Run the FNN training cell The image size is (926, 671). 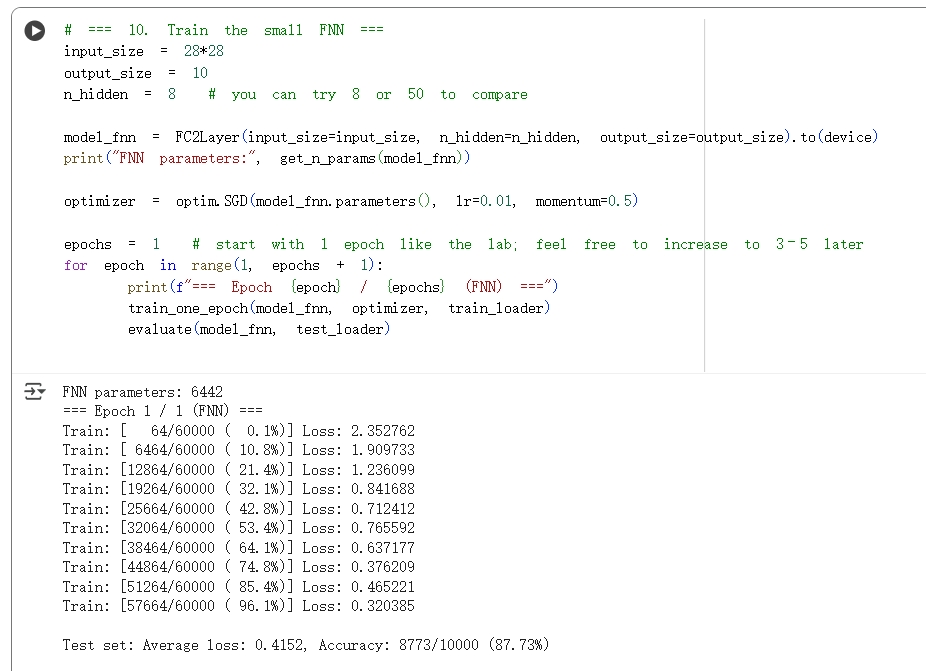[35, 31]
